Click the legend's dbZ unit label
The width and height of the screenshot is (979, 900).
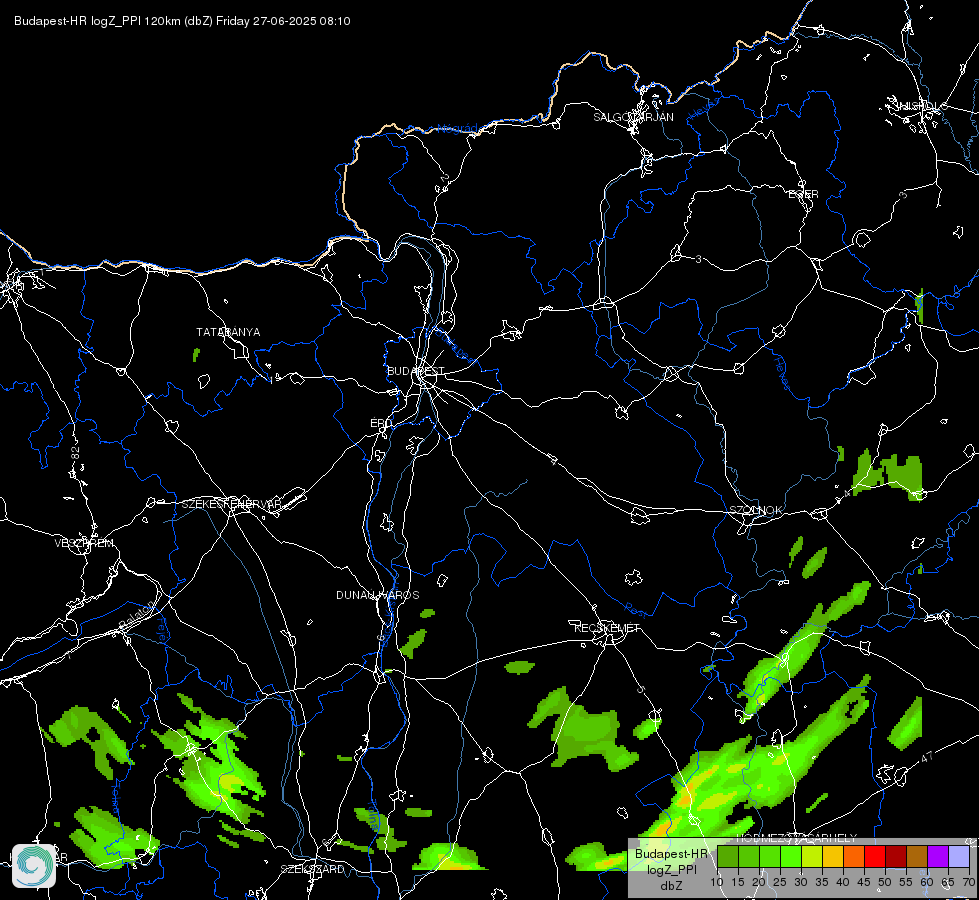click(x=671, y=886)
